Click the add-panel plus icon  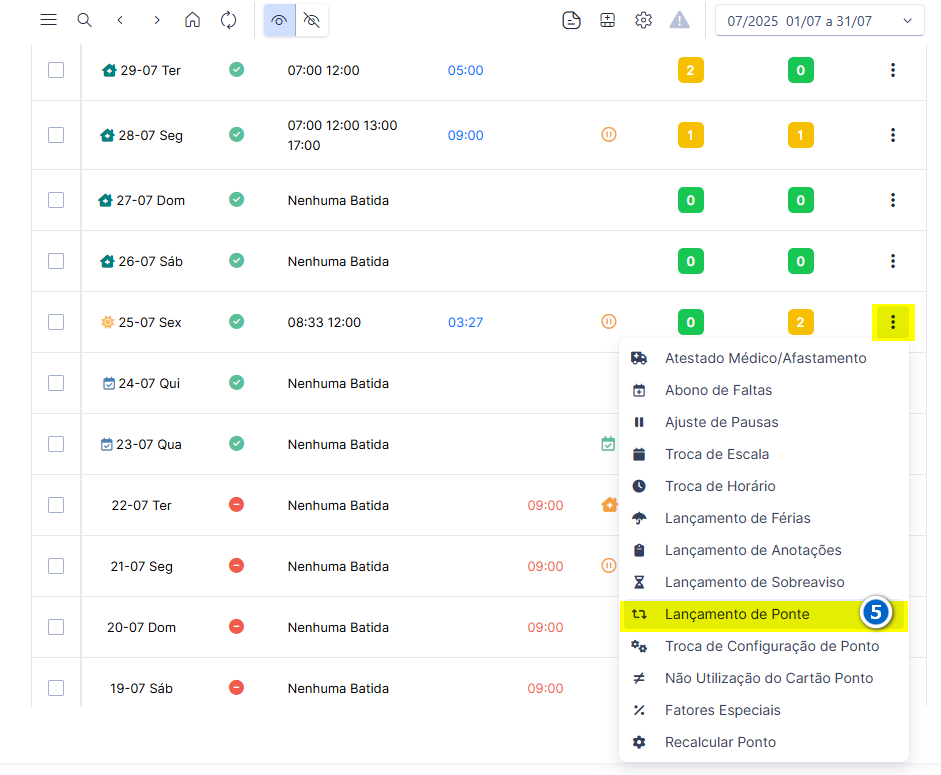[607, 20]
